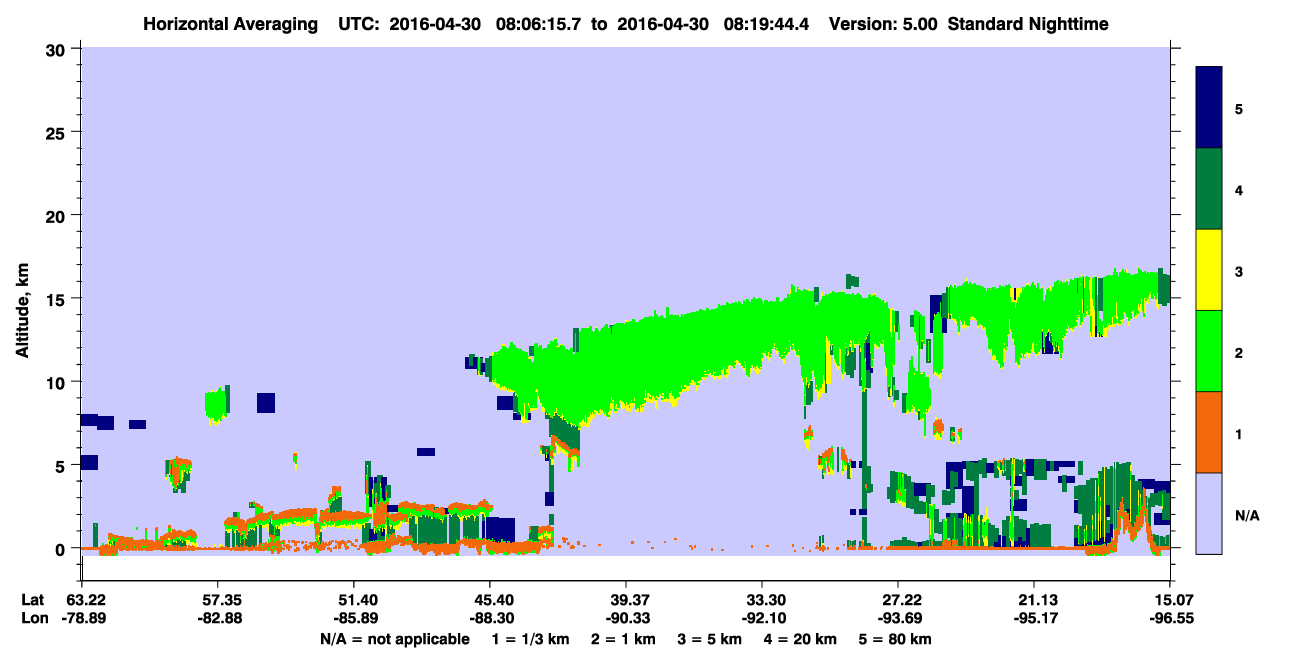
Task: Click the orange colorbar segment labeled 1
Action: point(1209,431)
